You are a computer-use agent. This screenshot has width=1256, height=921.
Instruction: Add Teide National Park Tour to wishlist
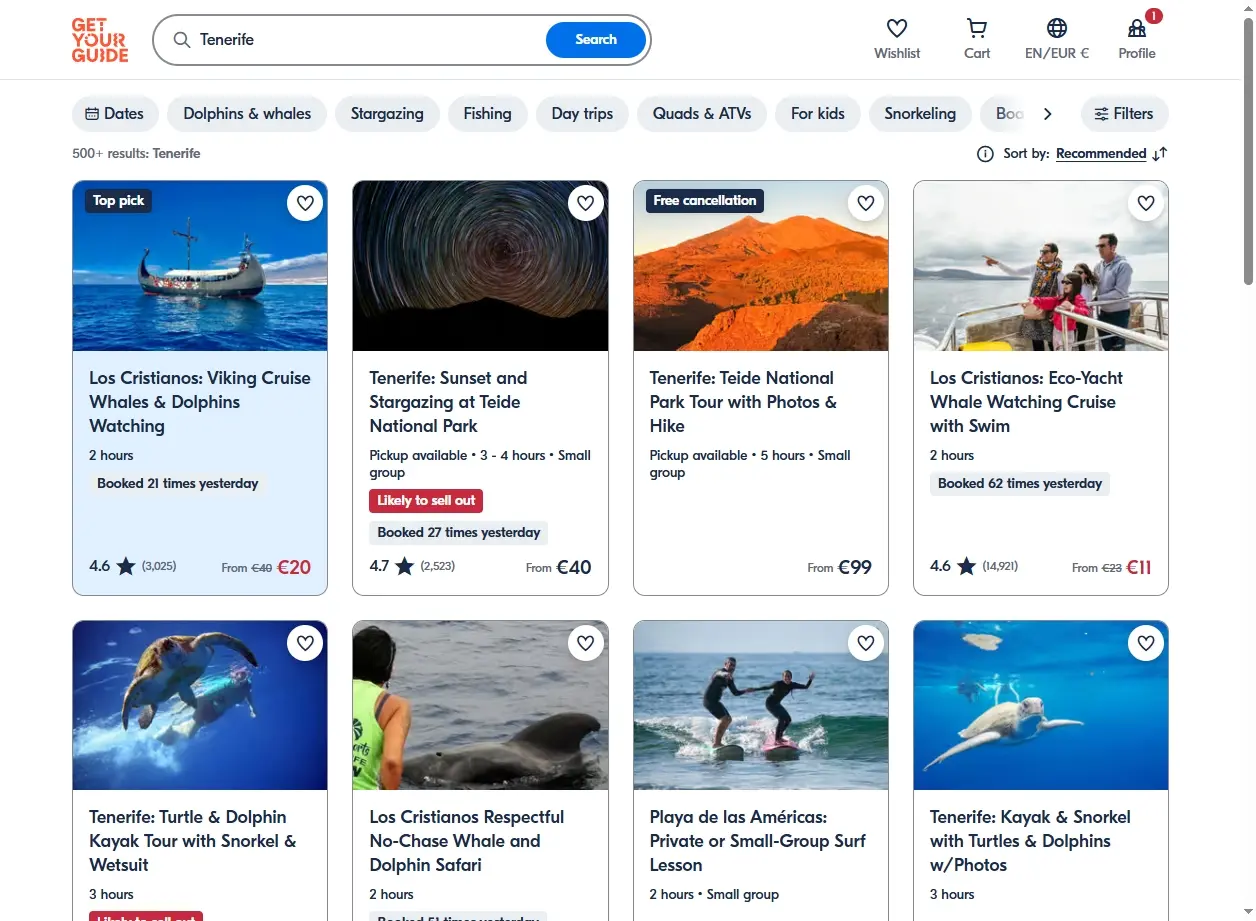[865, 204]
